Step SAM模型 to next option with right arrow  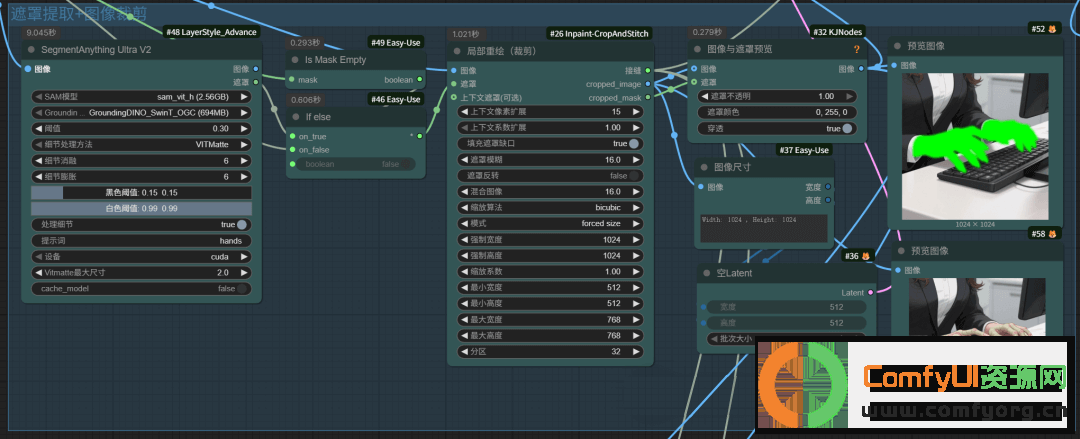[x=244, y=96]
